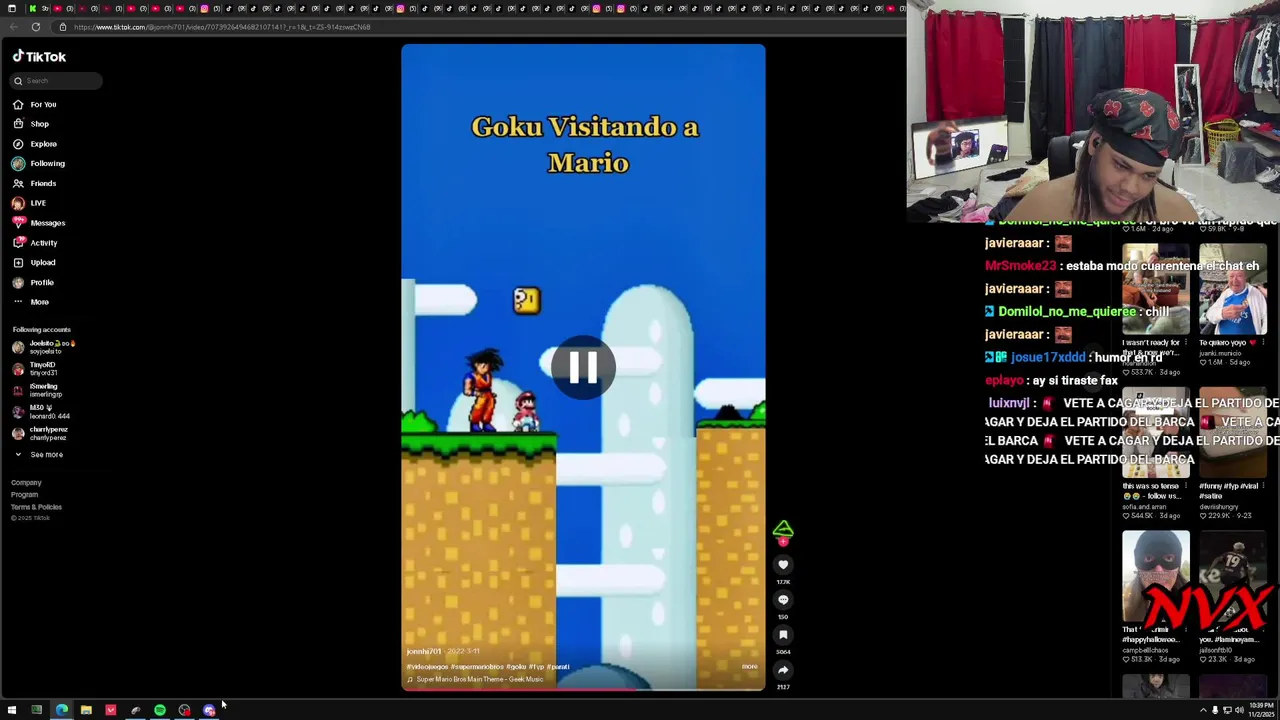
Task: Open the TikTok Shop page
Action: click(x=31, y=124)
